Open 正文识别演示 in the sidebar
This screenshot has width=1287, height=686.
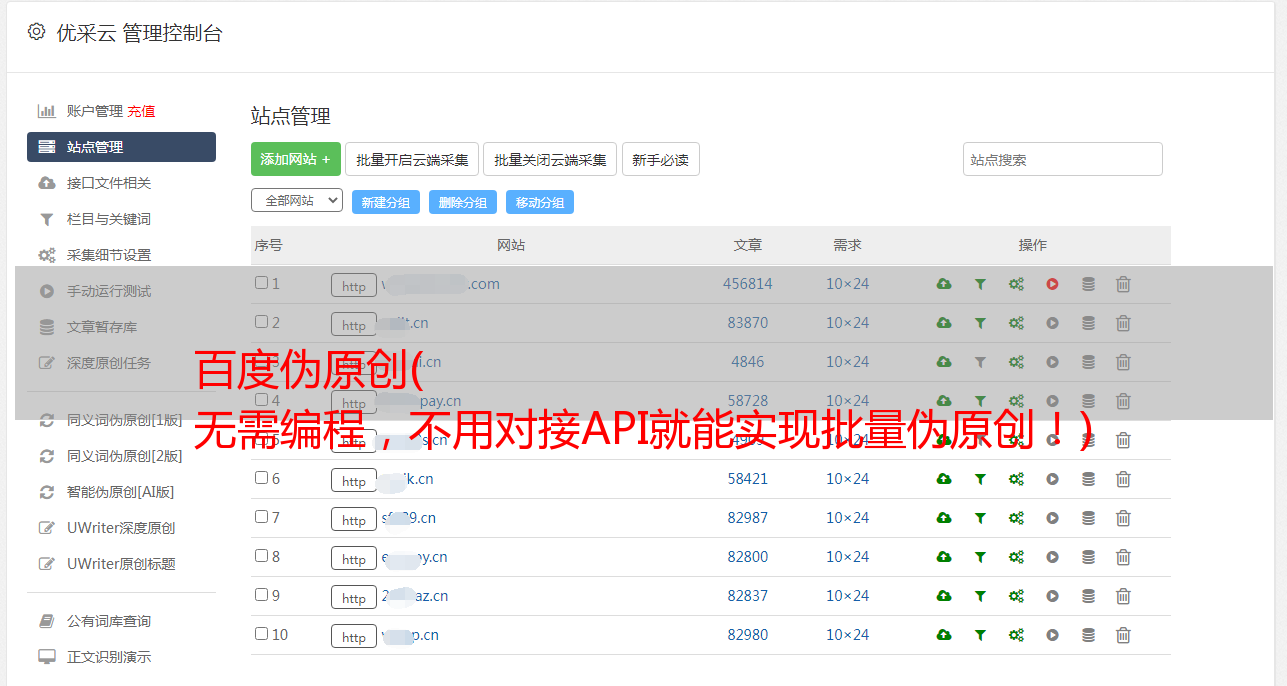pos(109,657)
